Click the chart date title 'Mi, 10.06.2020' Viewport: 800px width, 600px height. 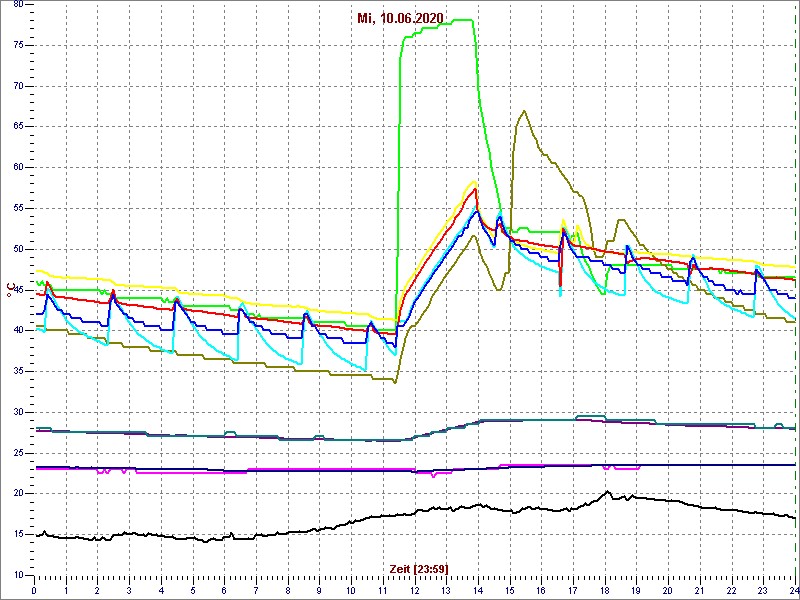(399, 19)
